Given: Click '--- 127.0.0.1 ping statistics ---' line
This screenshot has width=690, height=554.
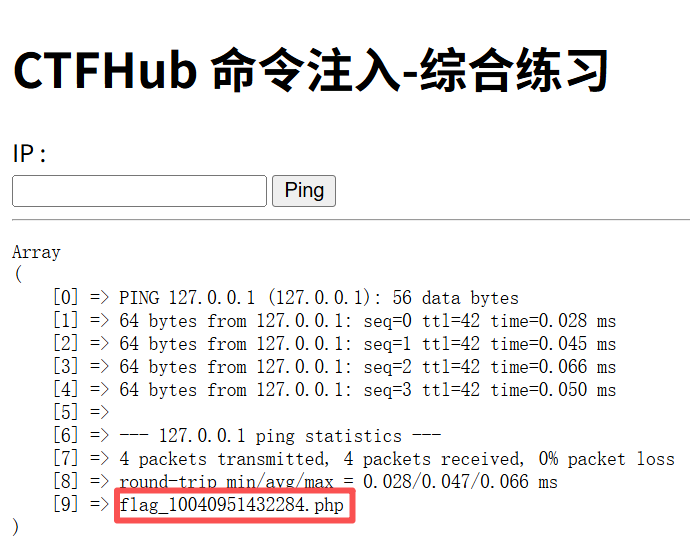Looking at the screenshot, I should (x=280, y=436).
